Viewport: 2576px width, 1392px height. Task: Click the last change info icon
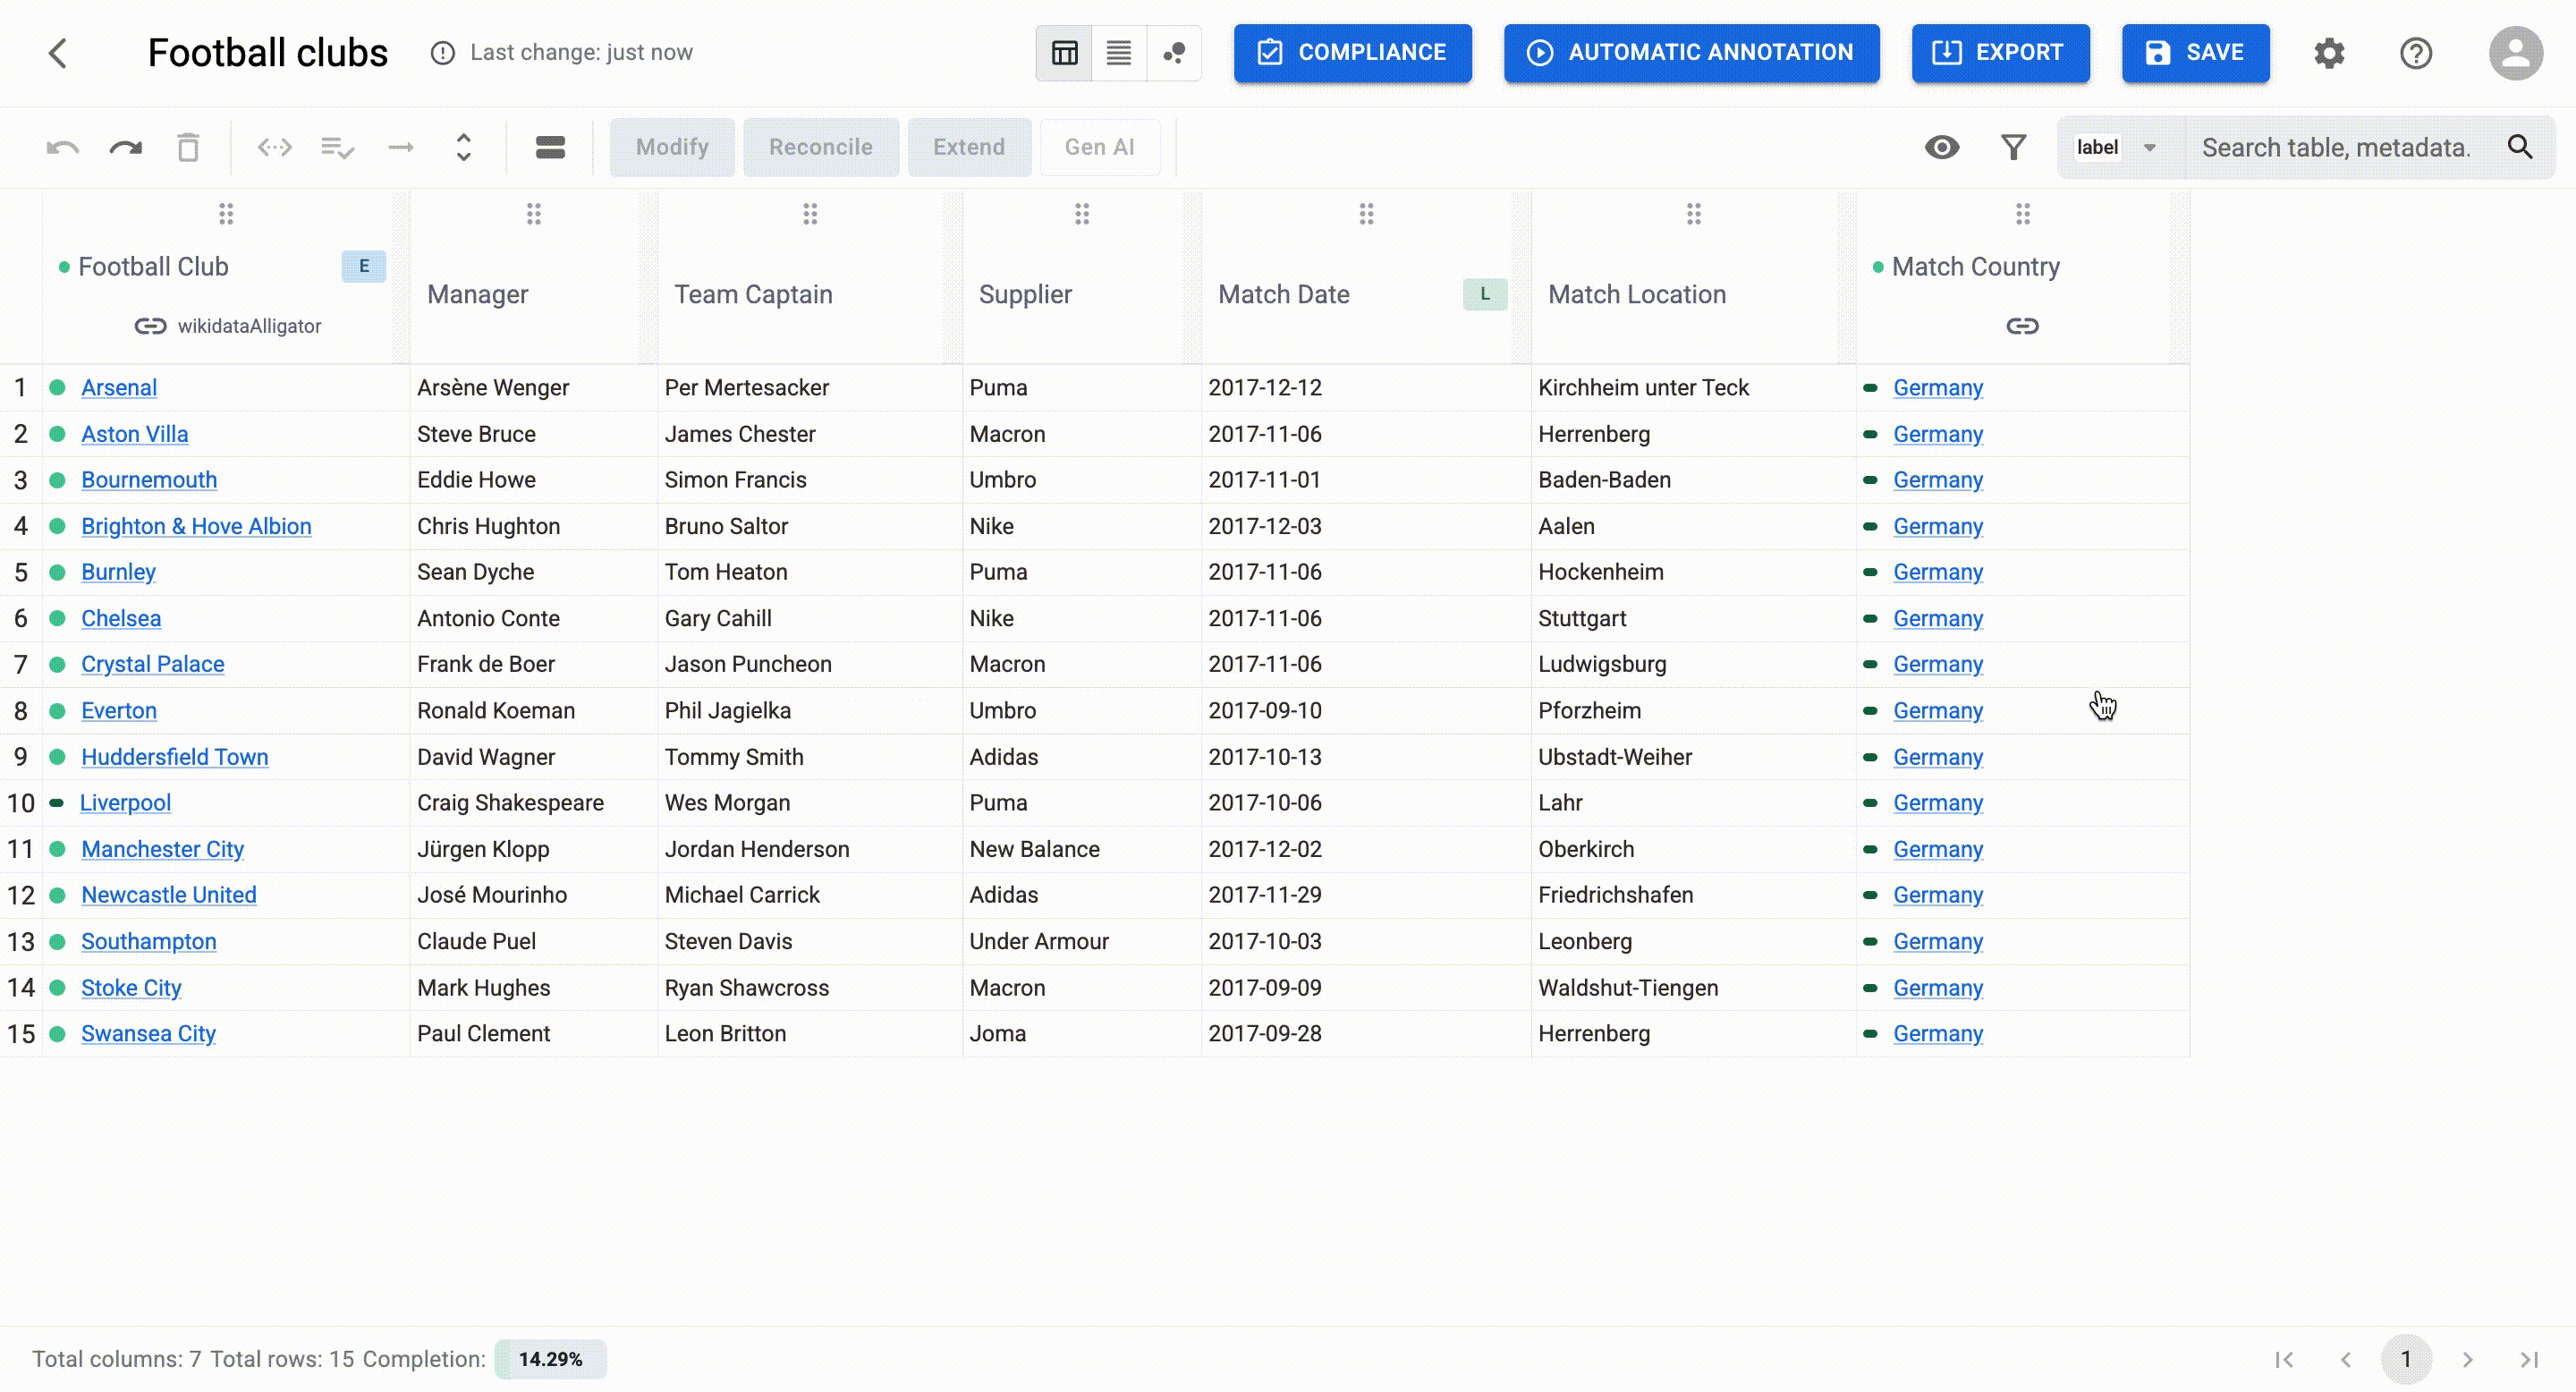point(442,53)
